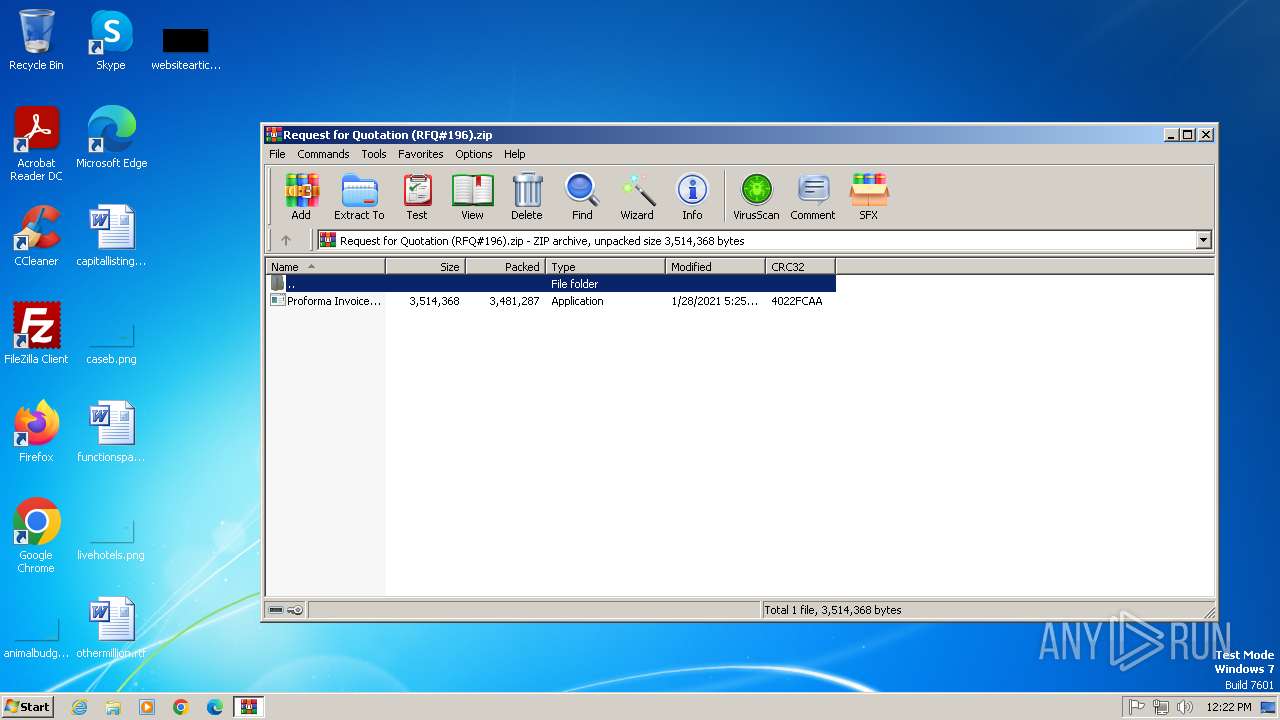The image size is (1280, 720).
Task: Select the websiteartic desktop file
Action: [x=185, y=48]
